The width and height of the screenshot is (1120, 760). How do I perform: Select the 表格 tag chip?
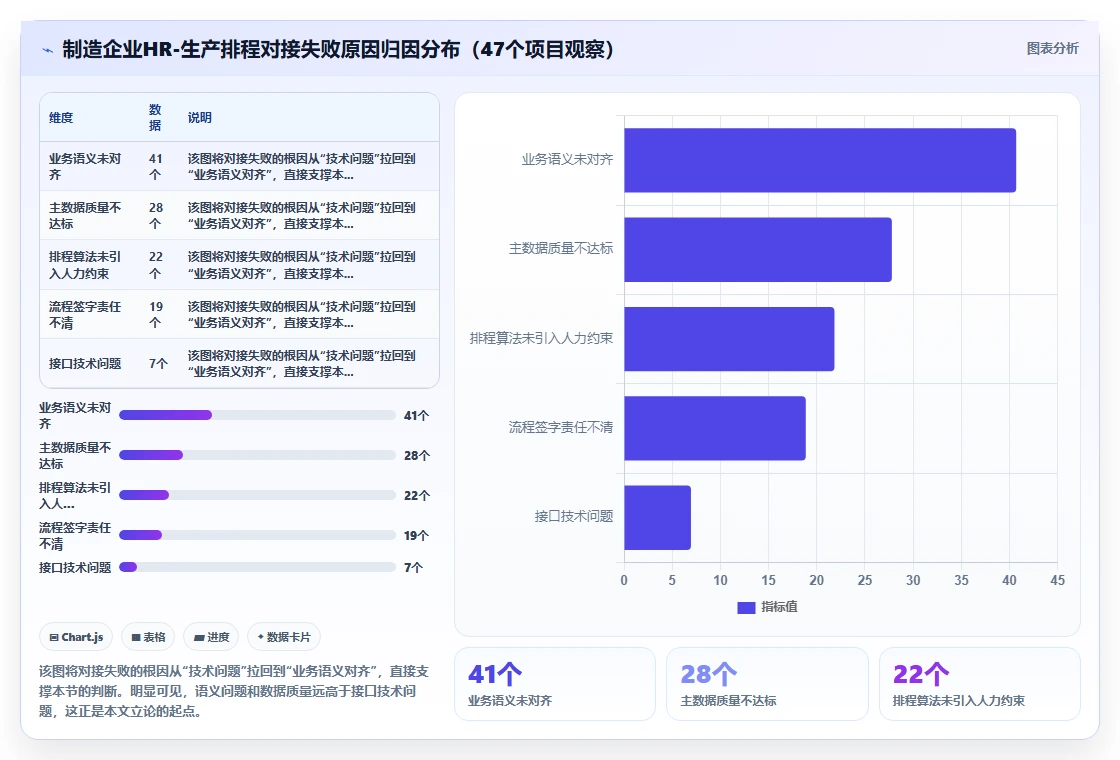click(x=149, y=637)
